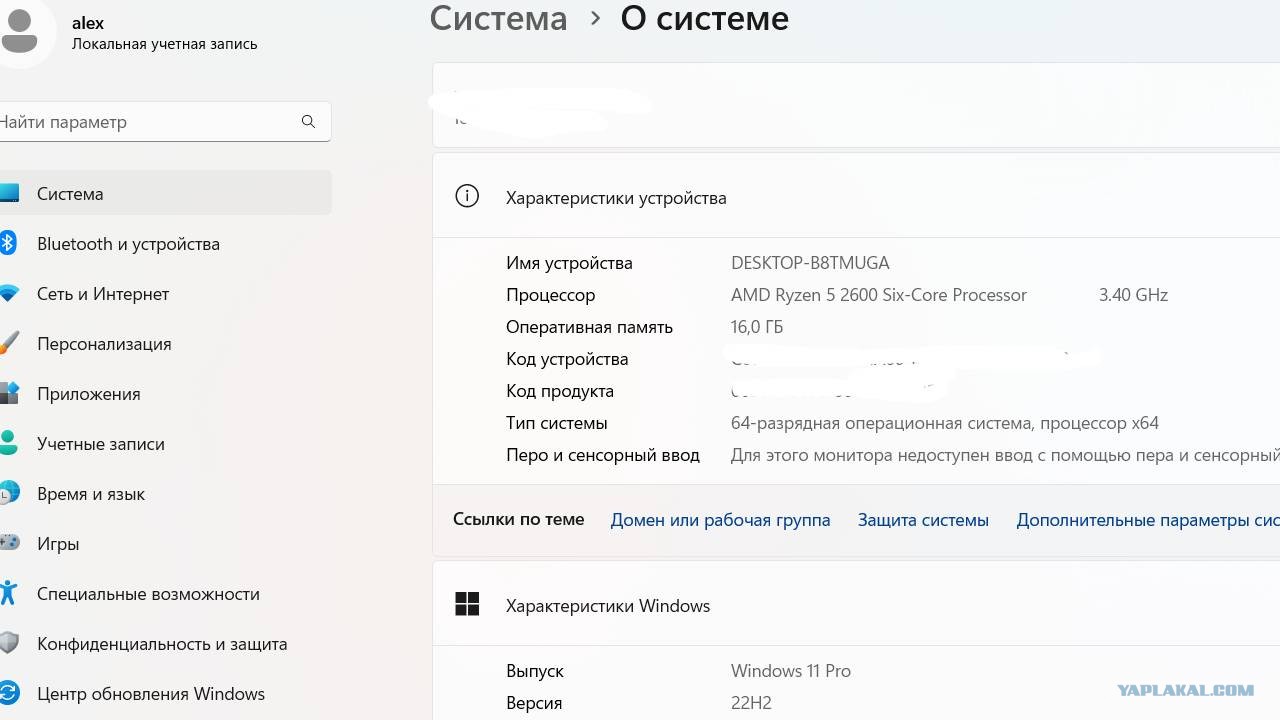Image resolution: width=1280 pixels, height=720 pixels.
Task: Focus the Найти параметр search field
Action: coord(164,122)
